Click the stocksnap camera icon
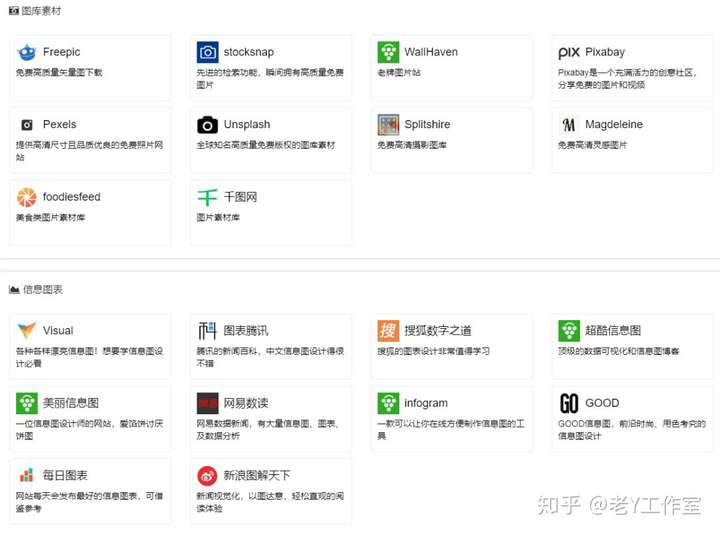The width and height of the screenshot is (720, 535). [x=208, y=52]
